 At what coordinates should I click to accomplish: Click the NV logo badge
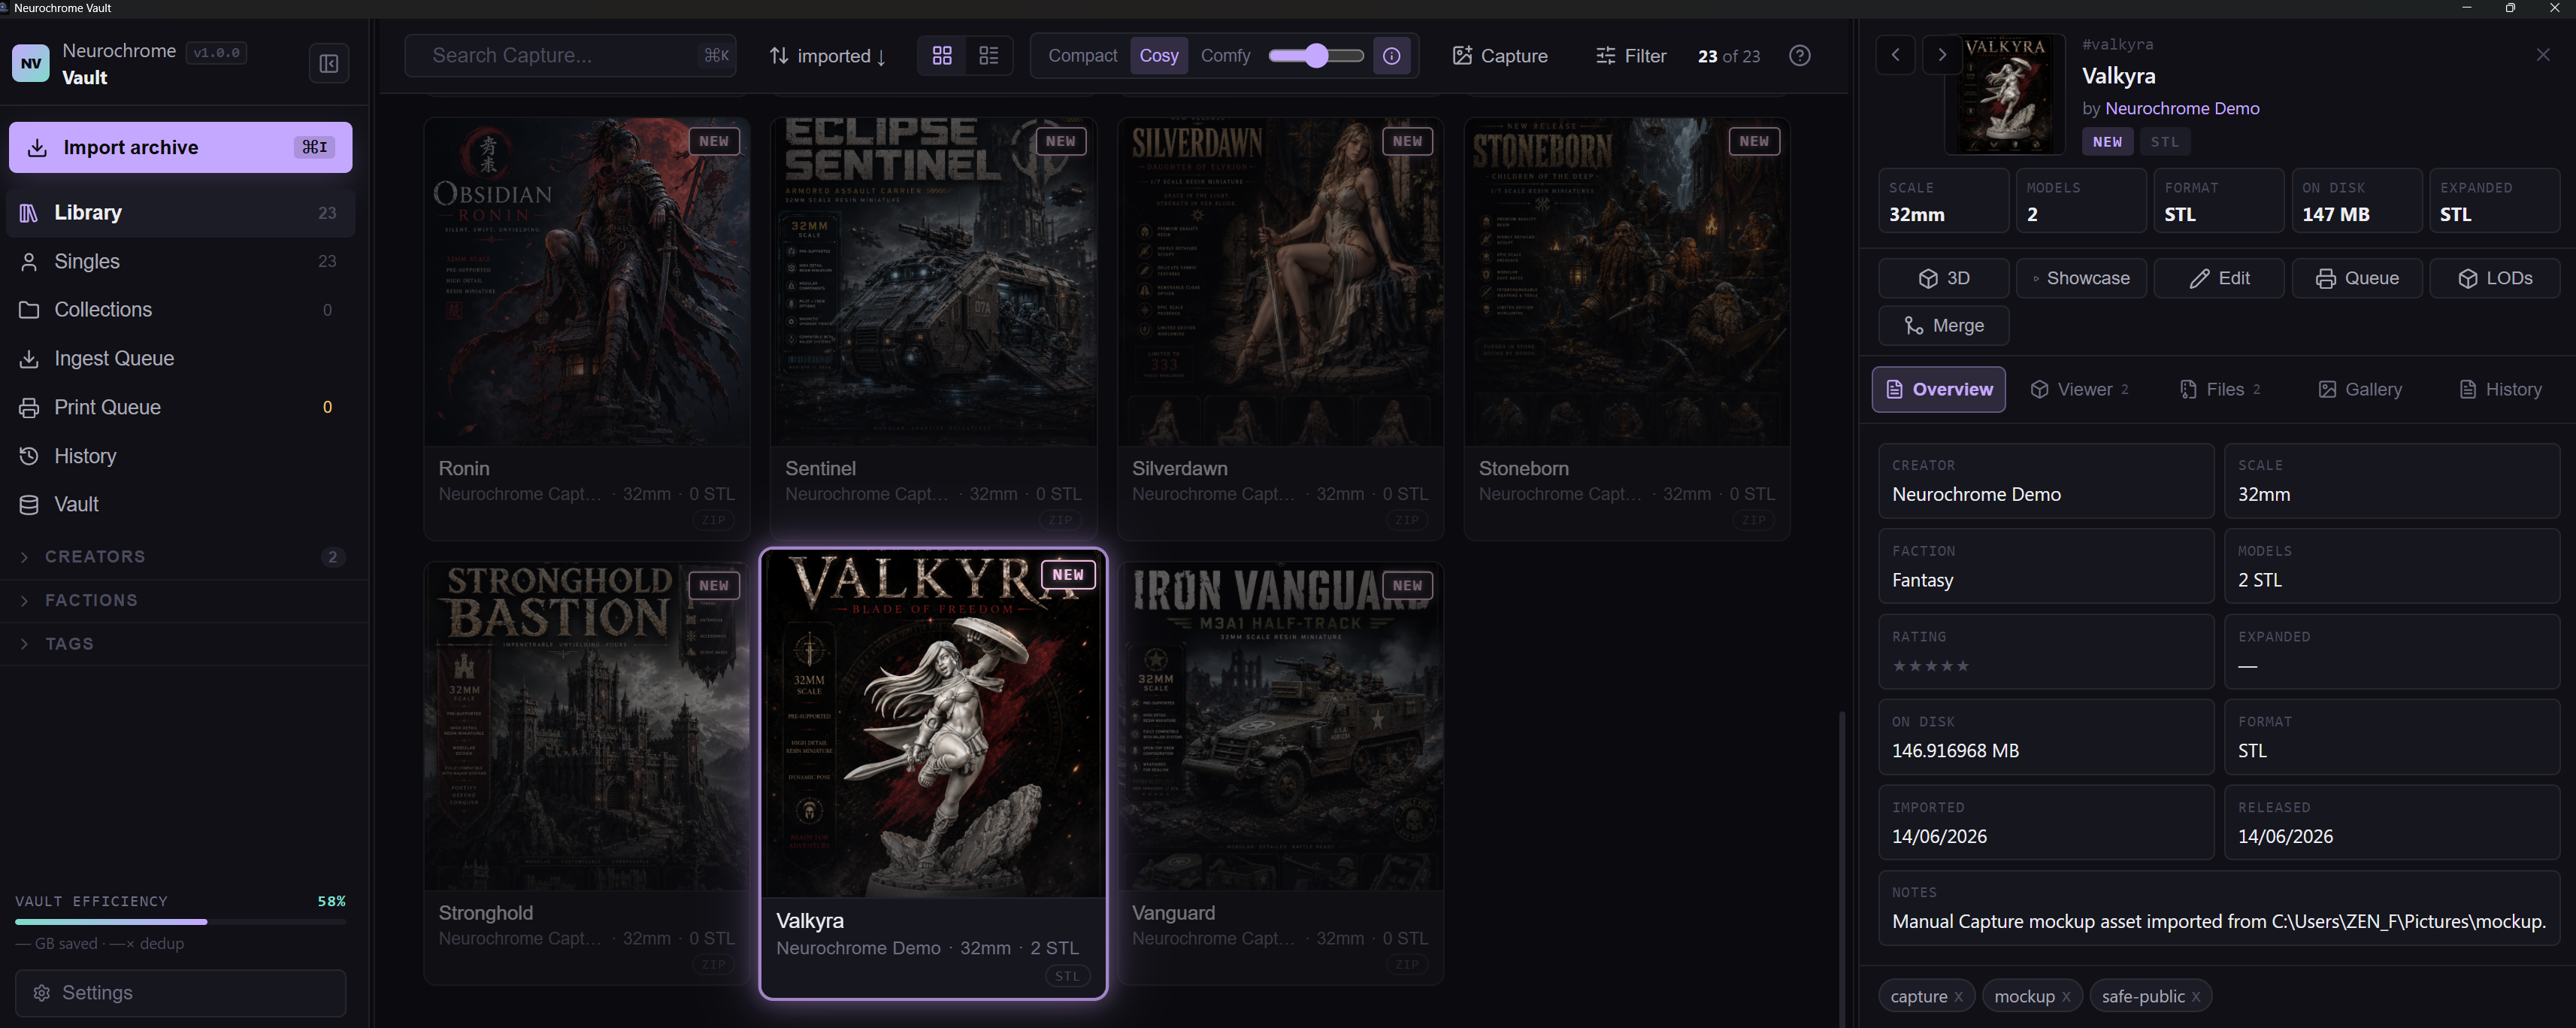[31, 64]
